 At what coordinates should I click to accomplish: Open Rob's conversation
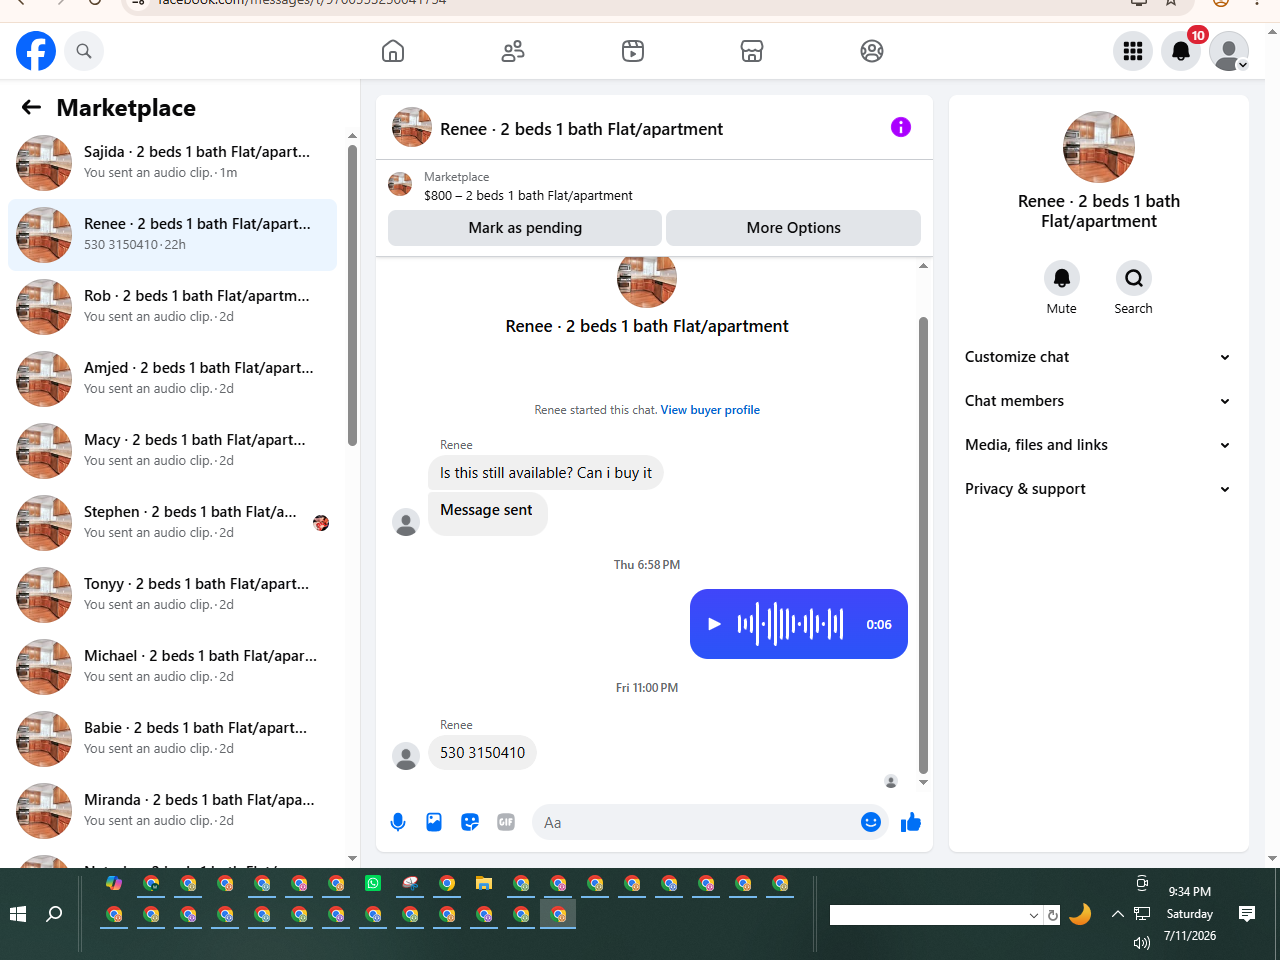click(x=173, y=307)
